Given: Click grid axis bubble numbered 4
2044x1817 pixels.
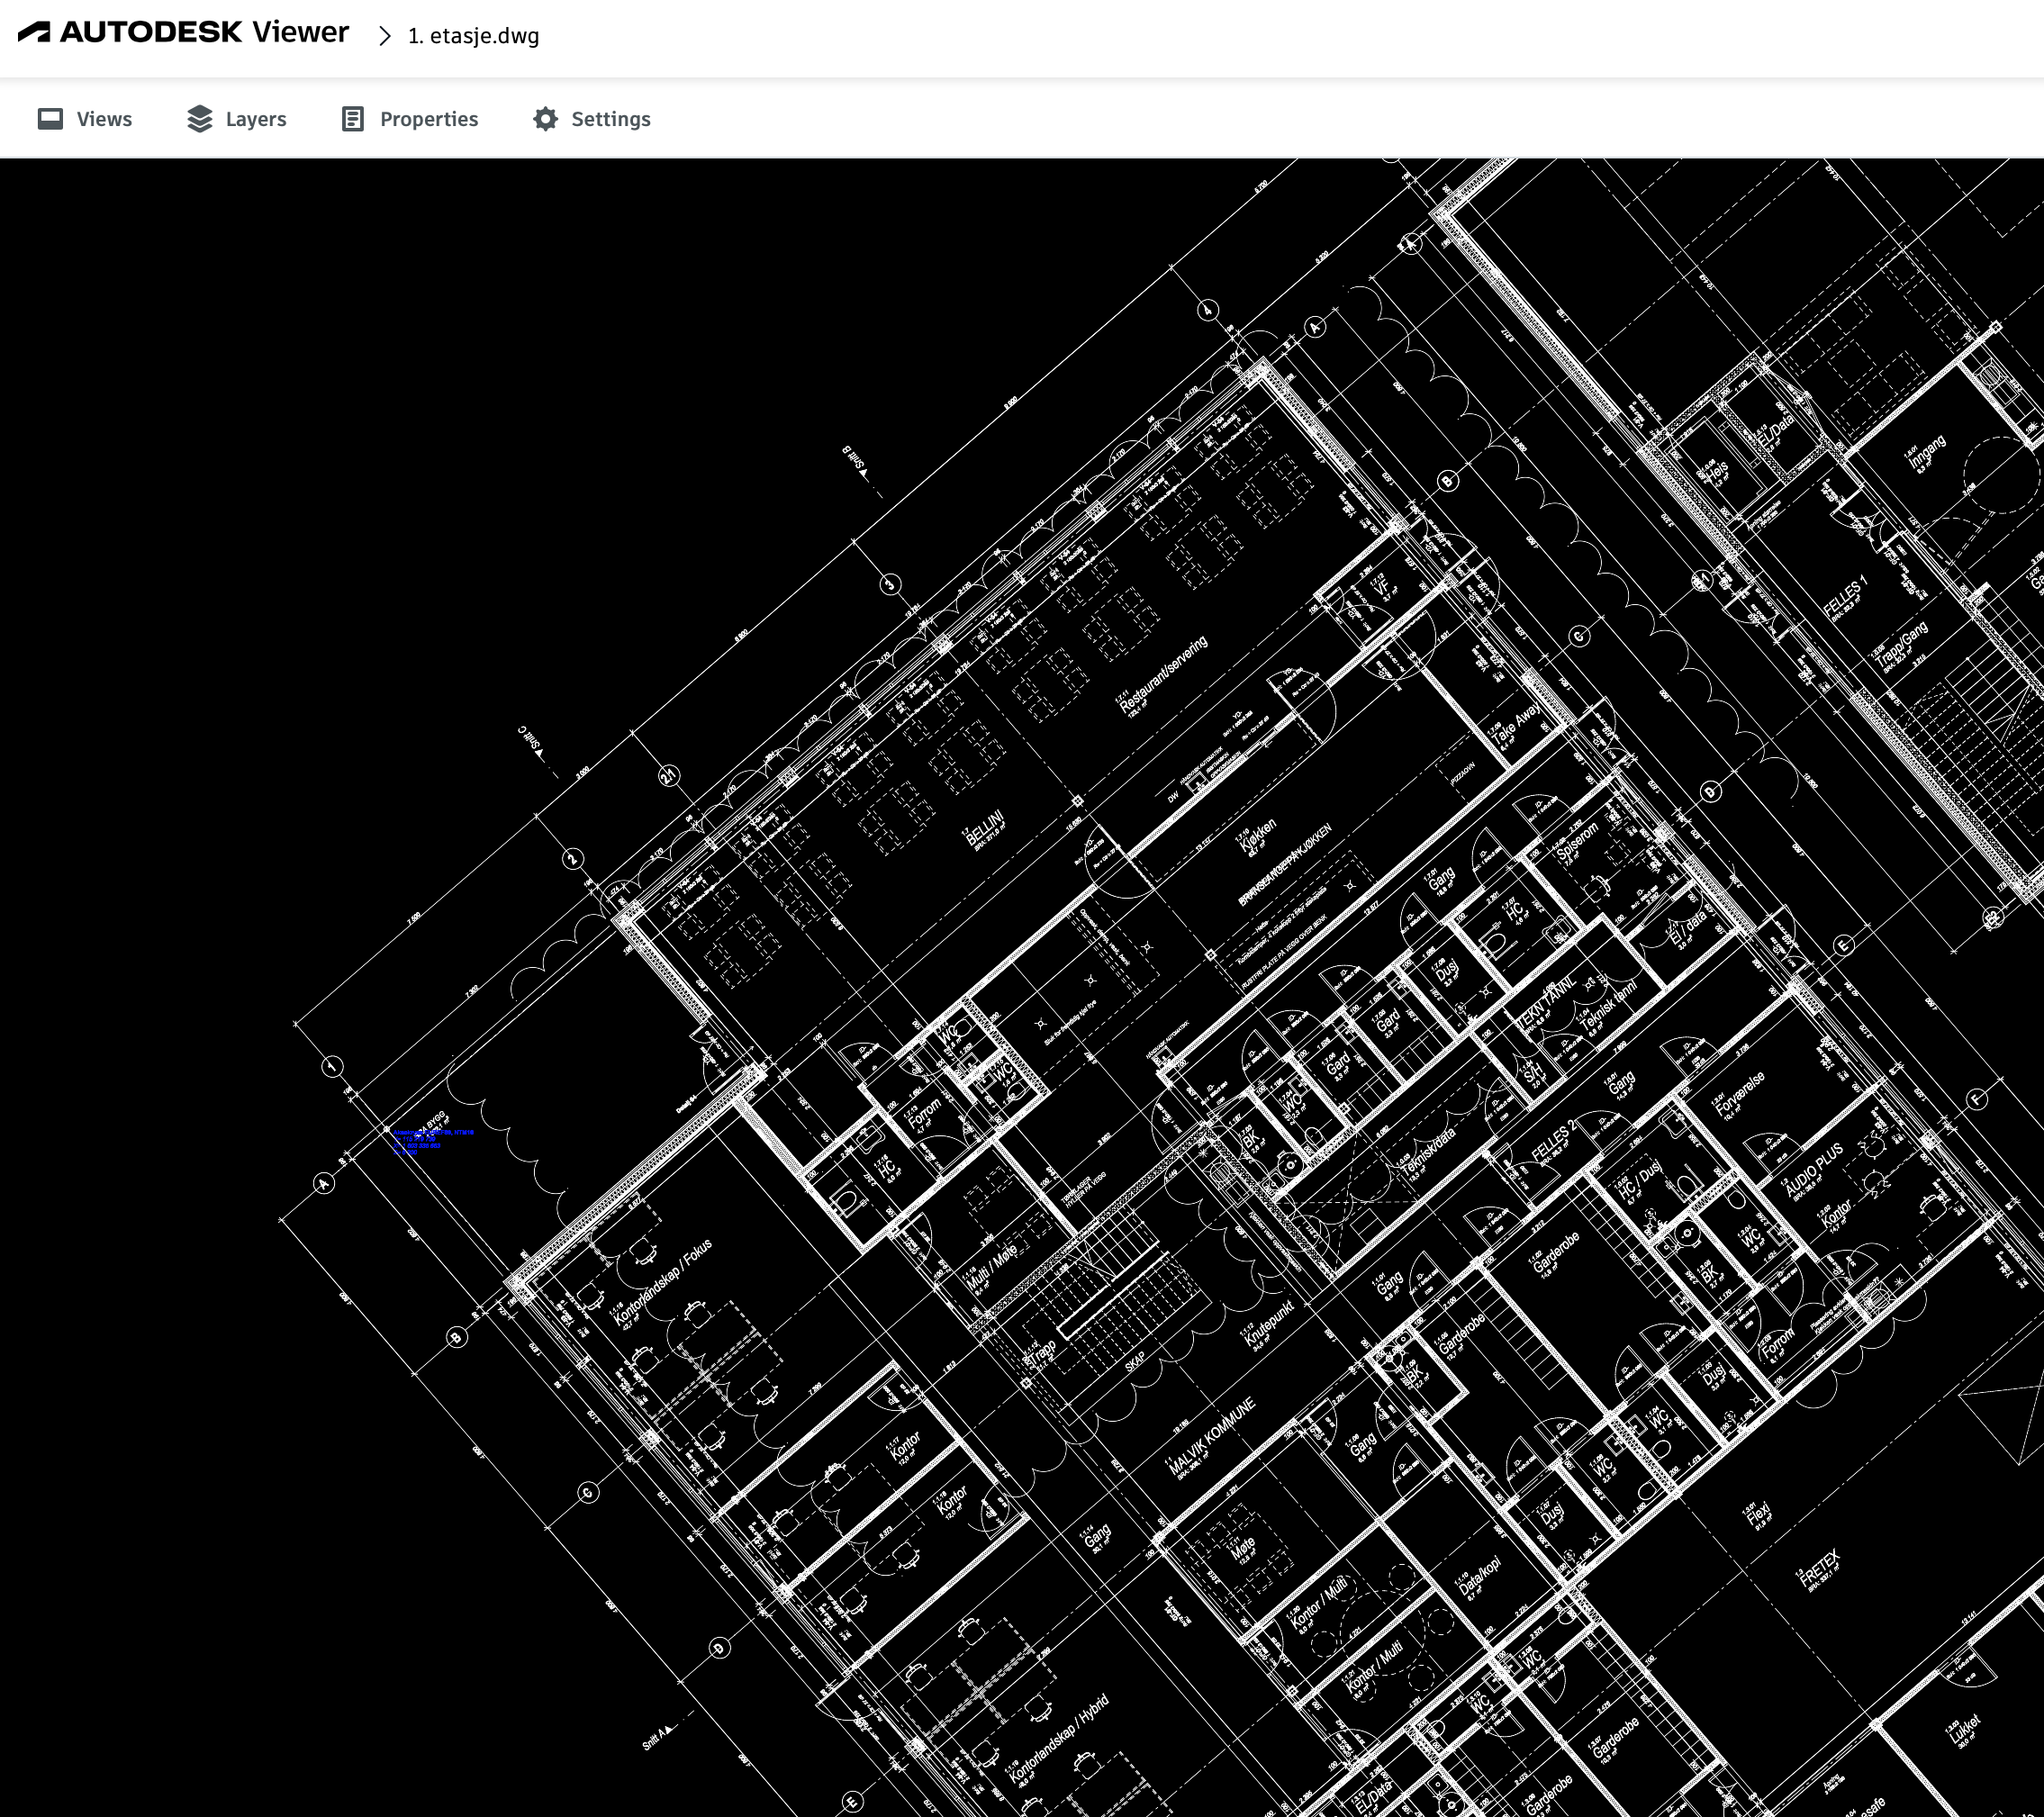Looking at the screenshot, I should (x=1207, y=311).
